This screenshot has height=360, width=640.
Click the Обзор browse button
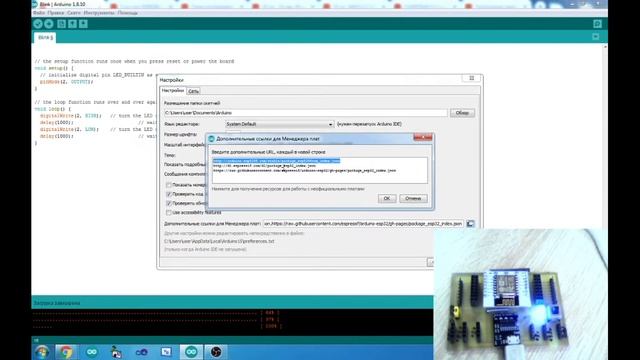pyautogui.click(x=462, y=113)
